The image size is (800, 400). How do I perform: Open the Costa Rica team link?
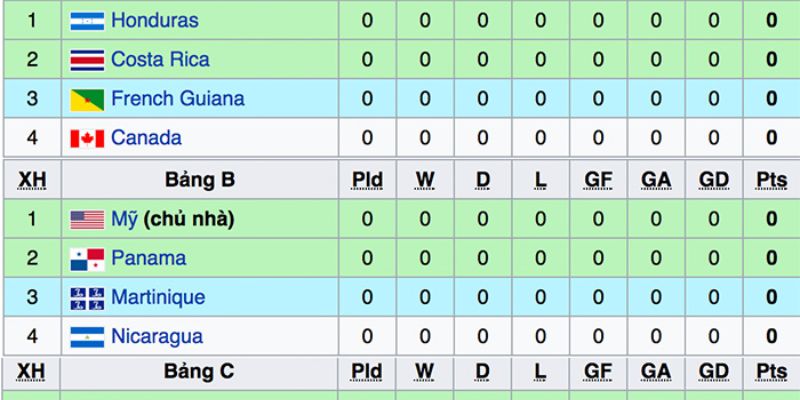click(160, 59)
